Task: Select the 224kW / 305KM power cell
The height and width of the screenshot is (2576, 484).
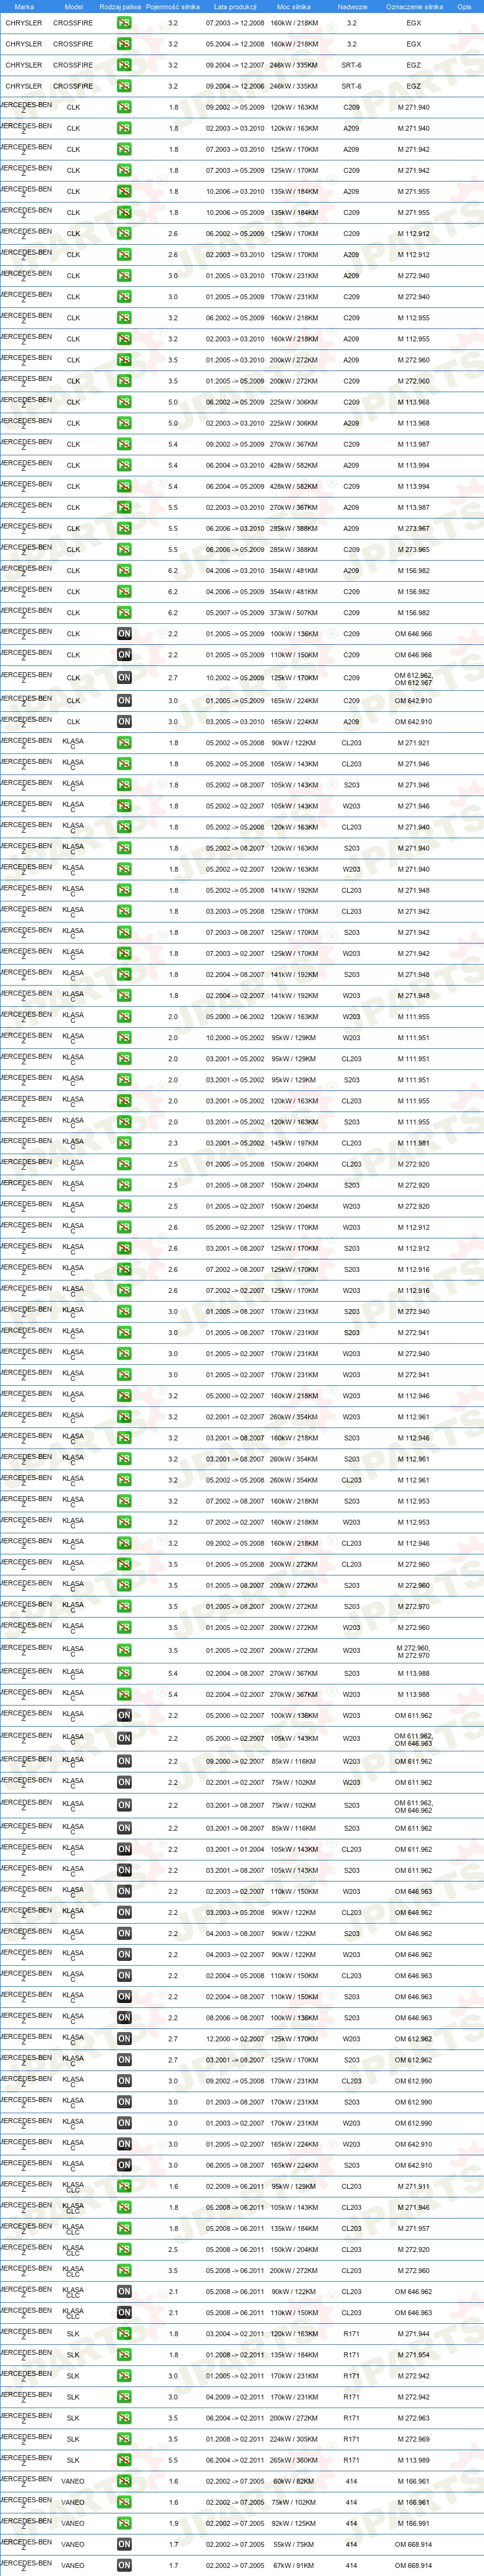Action: point(294,2439)
